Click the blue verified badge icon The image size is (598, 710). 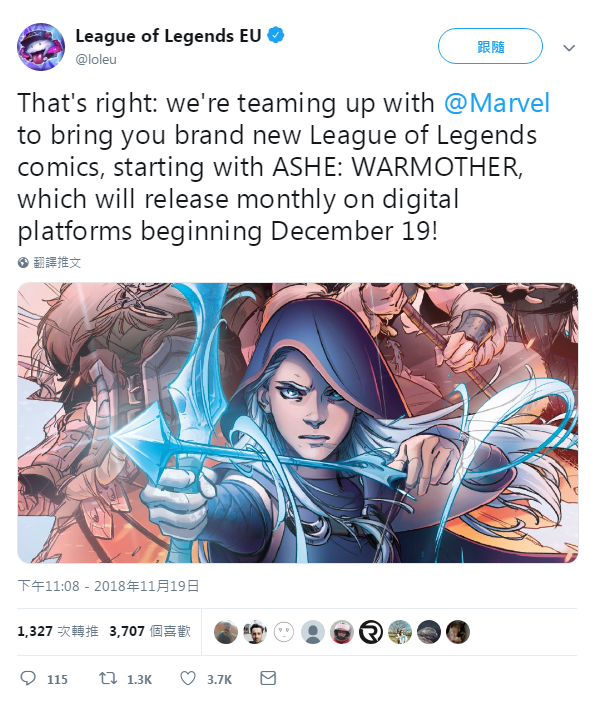pos(276,35)
